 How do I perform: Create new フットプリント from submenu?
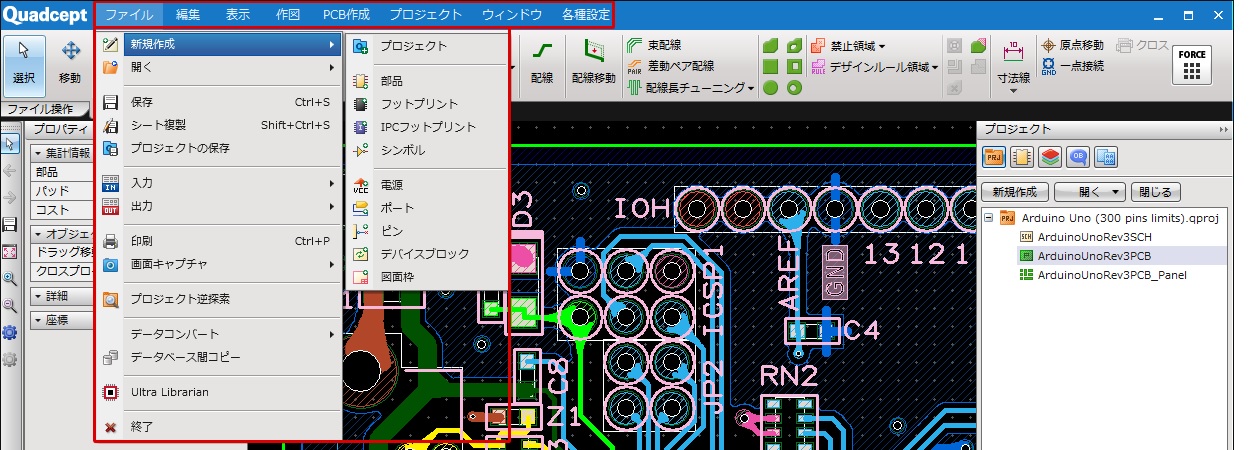click(x=427, y=104)
